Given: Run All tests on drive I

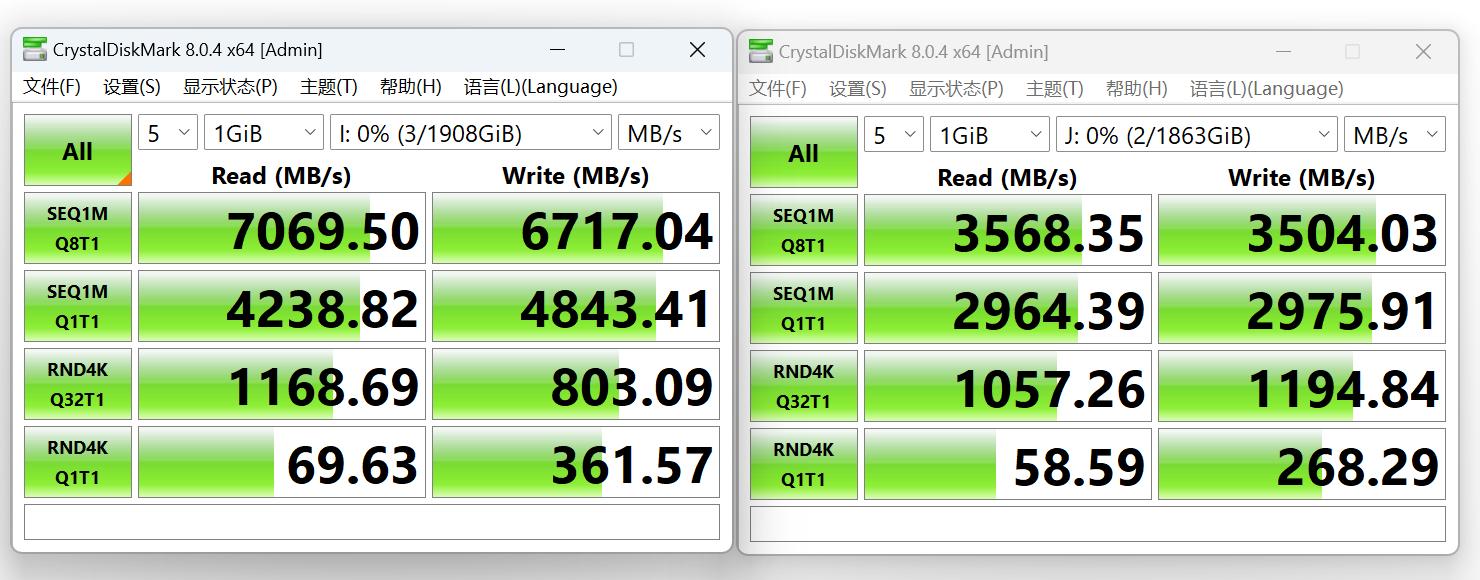Looking at the screenshot, I should click(x=77, y=150).
